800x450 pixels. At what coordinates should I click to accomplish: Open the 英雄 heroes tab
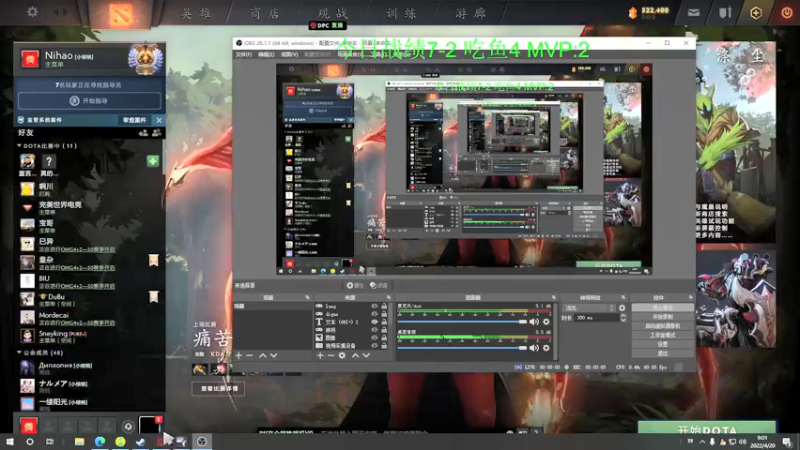197,13
